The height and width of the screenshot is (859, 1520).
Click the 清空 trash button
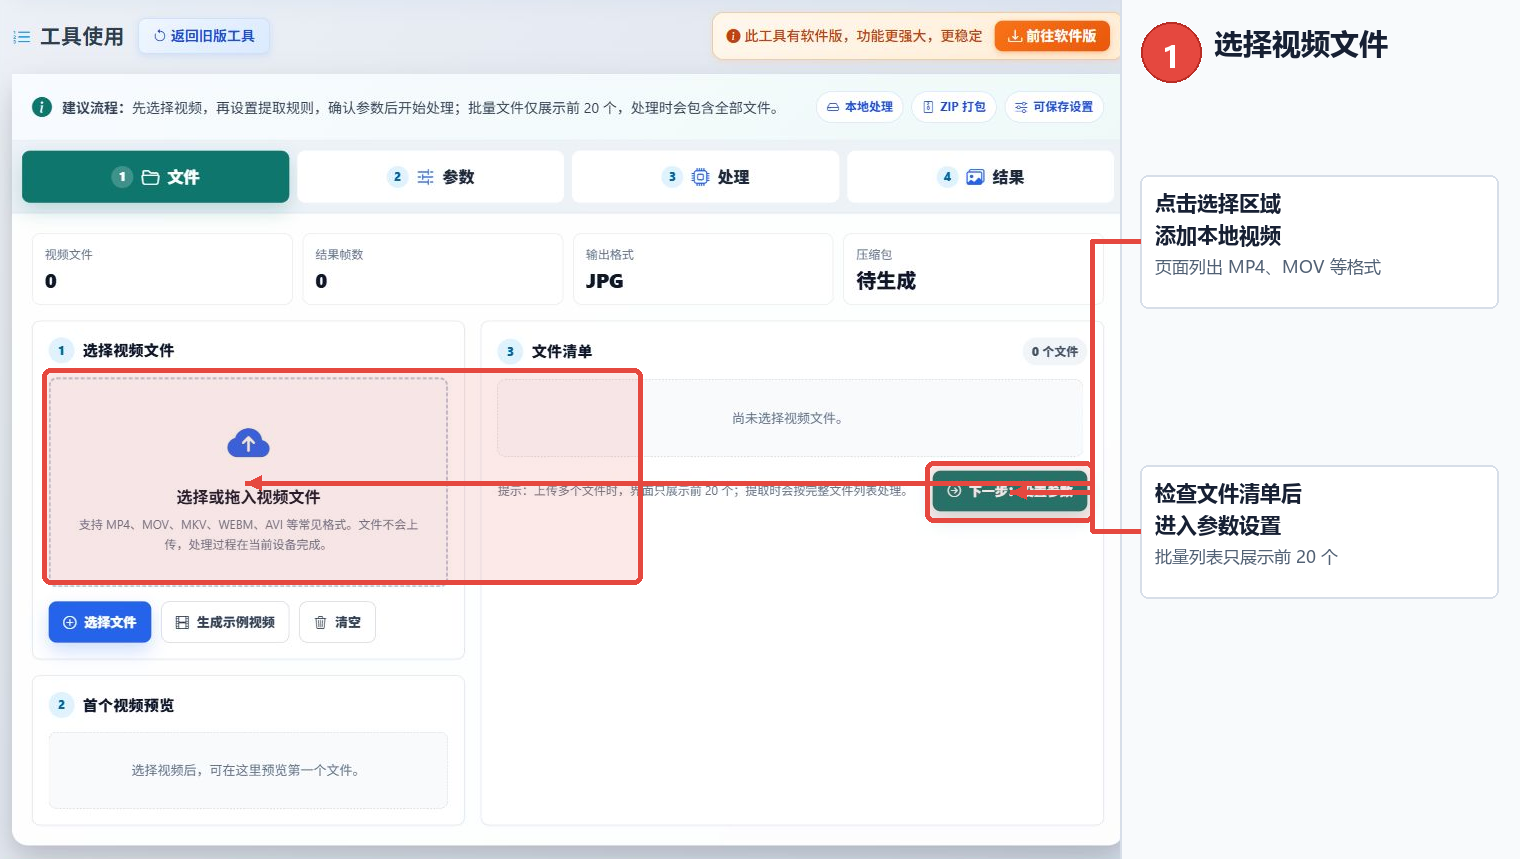coord(338,622)
